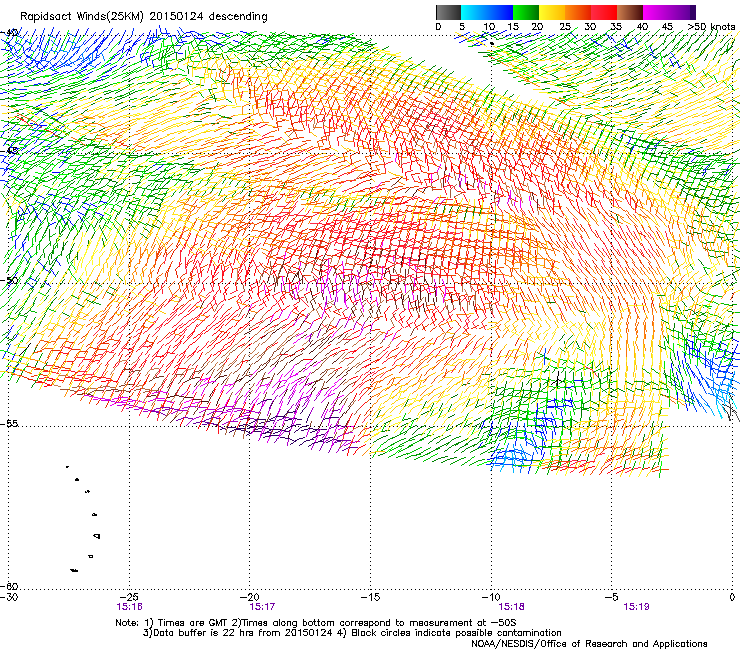Click the '10' legend speed label
This screenshot has height=650, width=740.
489,27
